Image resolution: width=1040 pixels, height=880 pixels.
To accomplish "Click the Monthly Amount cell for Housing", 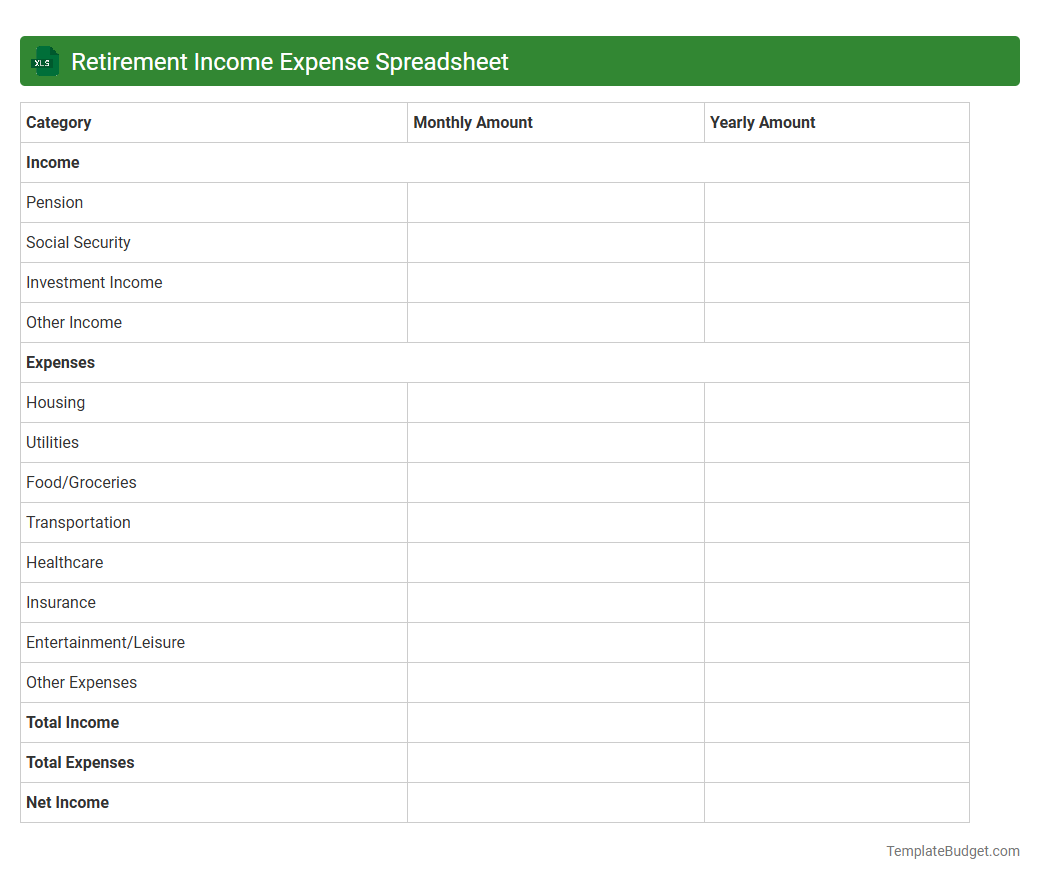I will point(555,402).
